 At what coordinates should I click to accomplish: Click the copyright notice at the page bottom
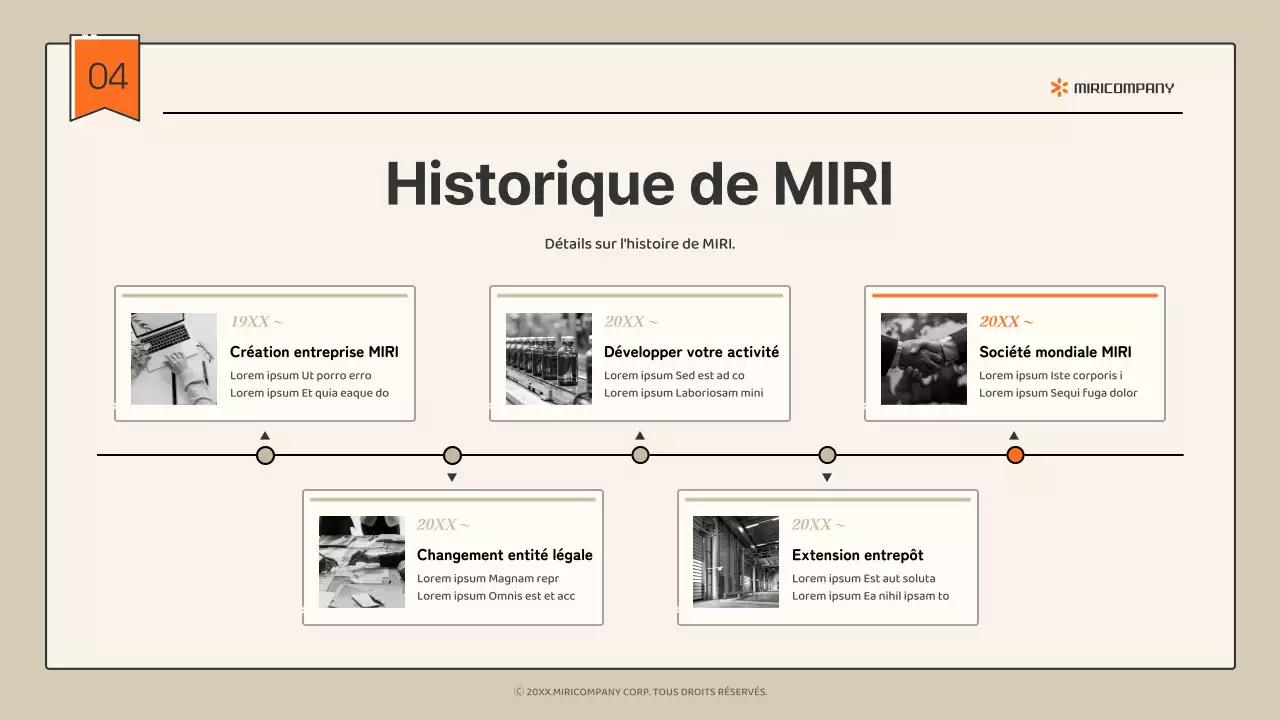(x=640, y=691)
